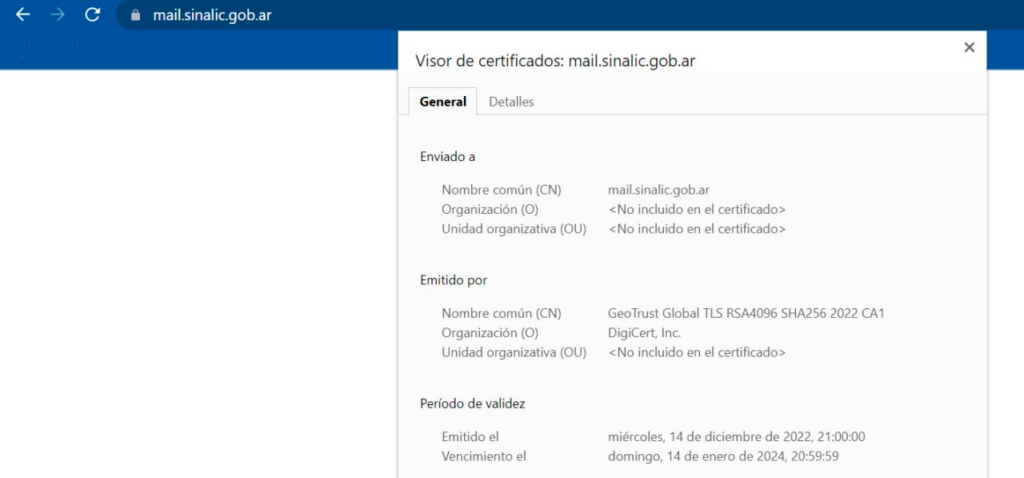Click the issue date 14 de diciembre 2022
Image resolution: width=1024 pixels, height=478 pixels.
737,437
